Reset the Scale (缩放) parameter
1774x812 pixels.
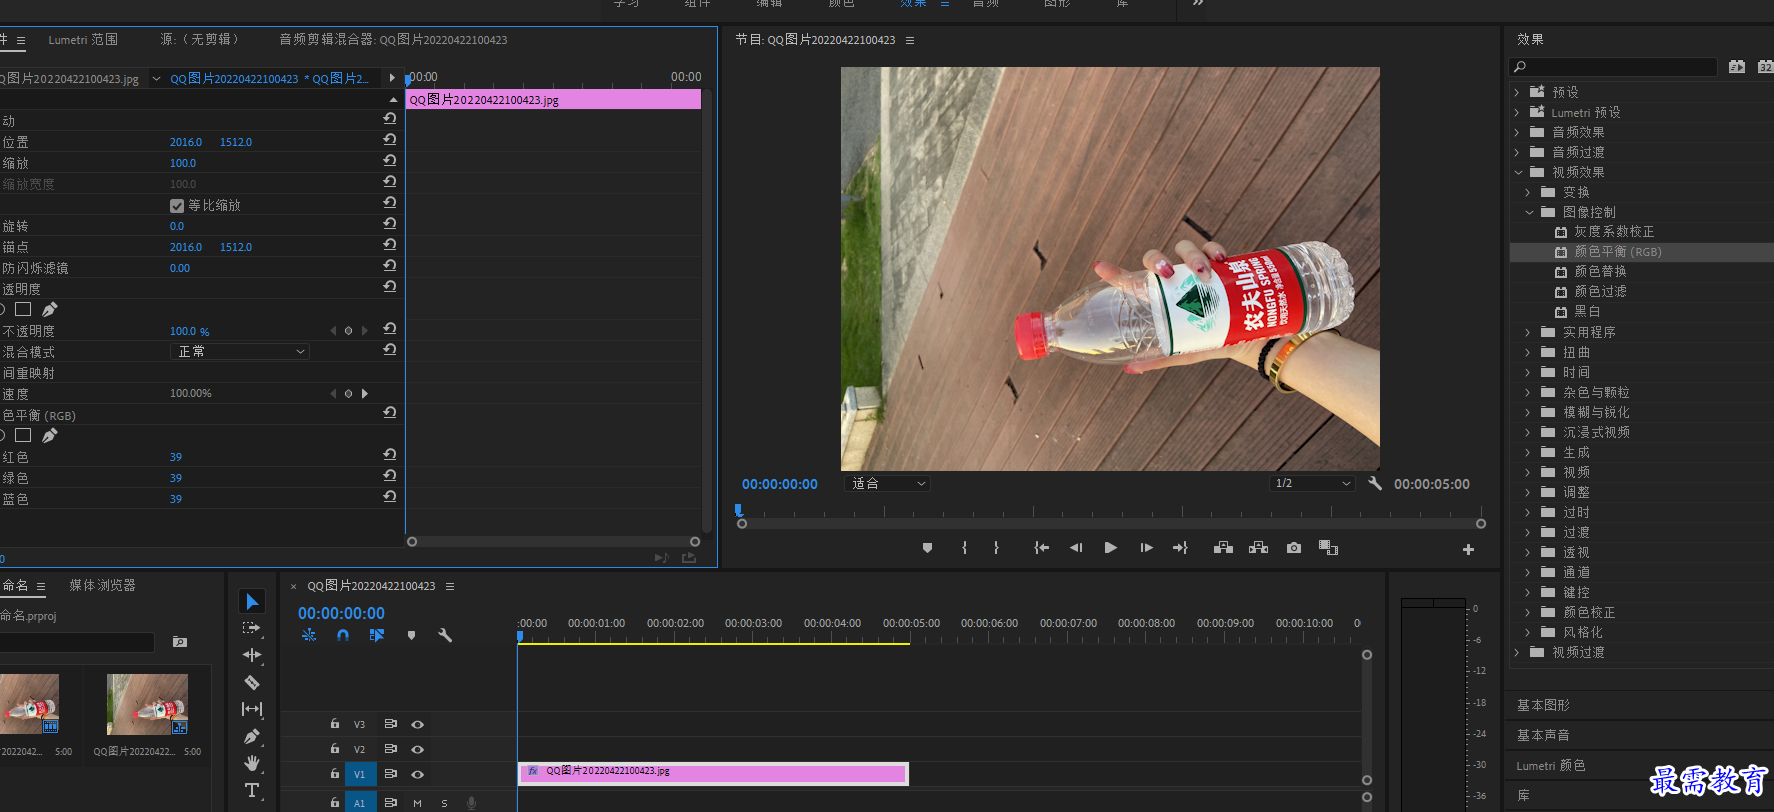(390, 160)
